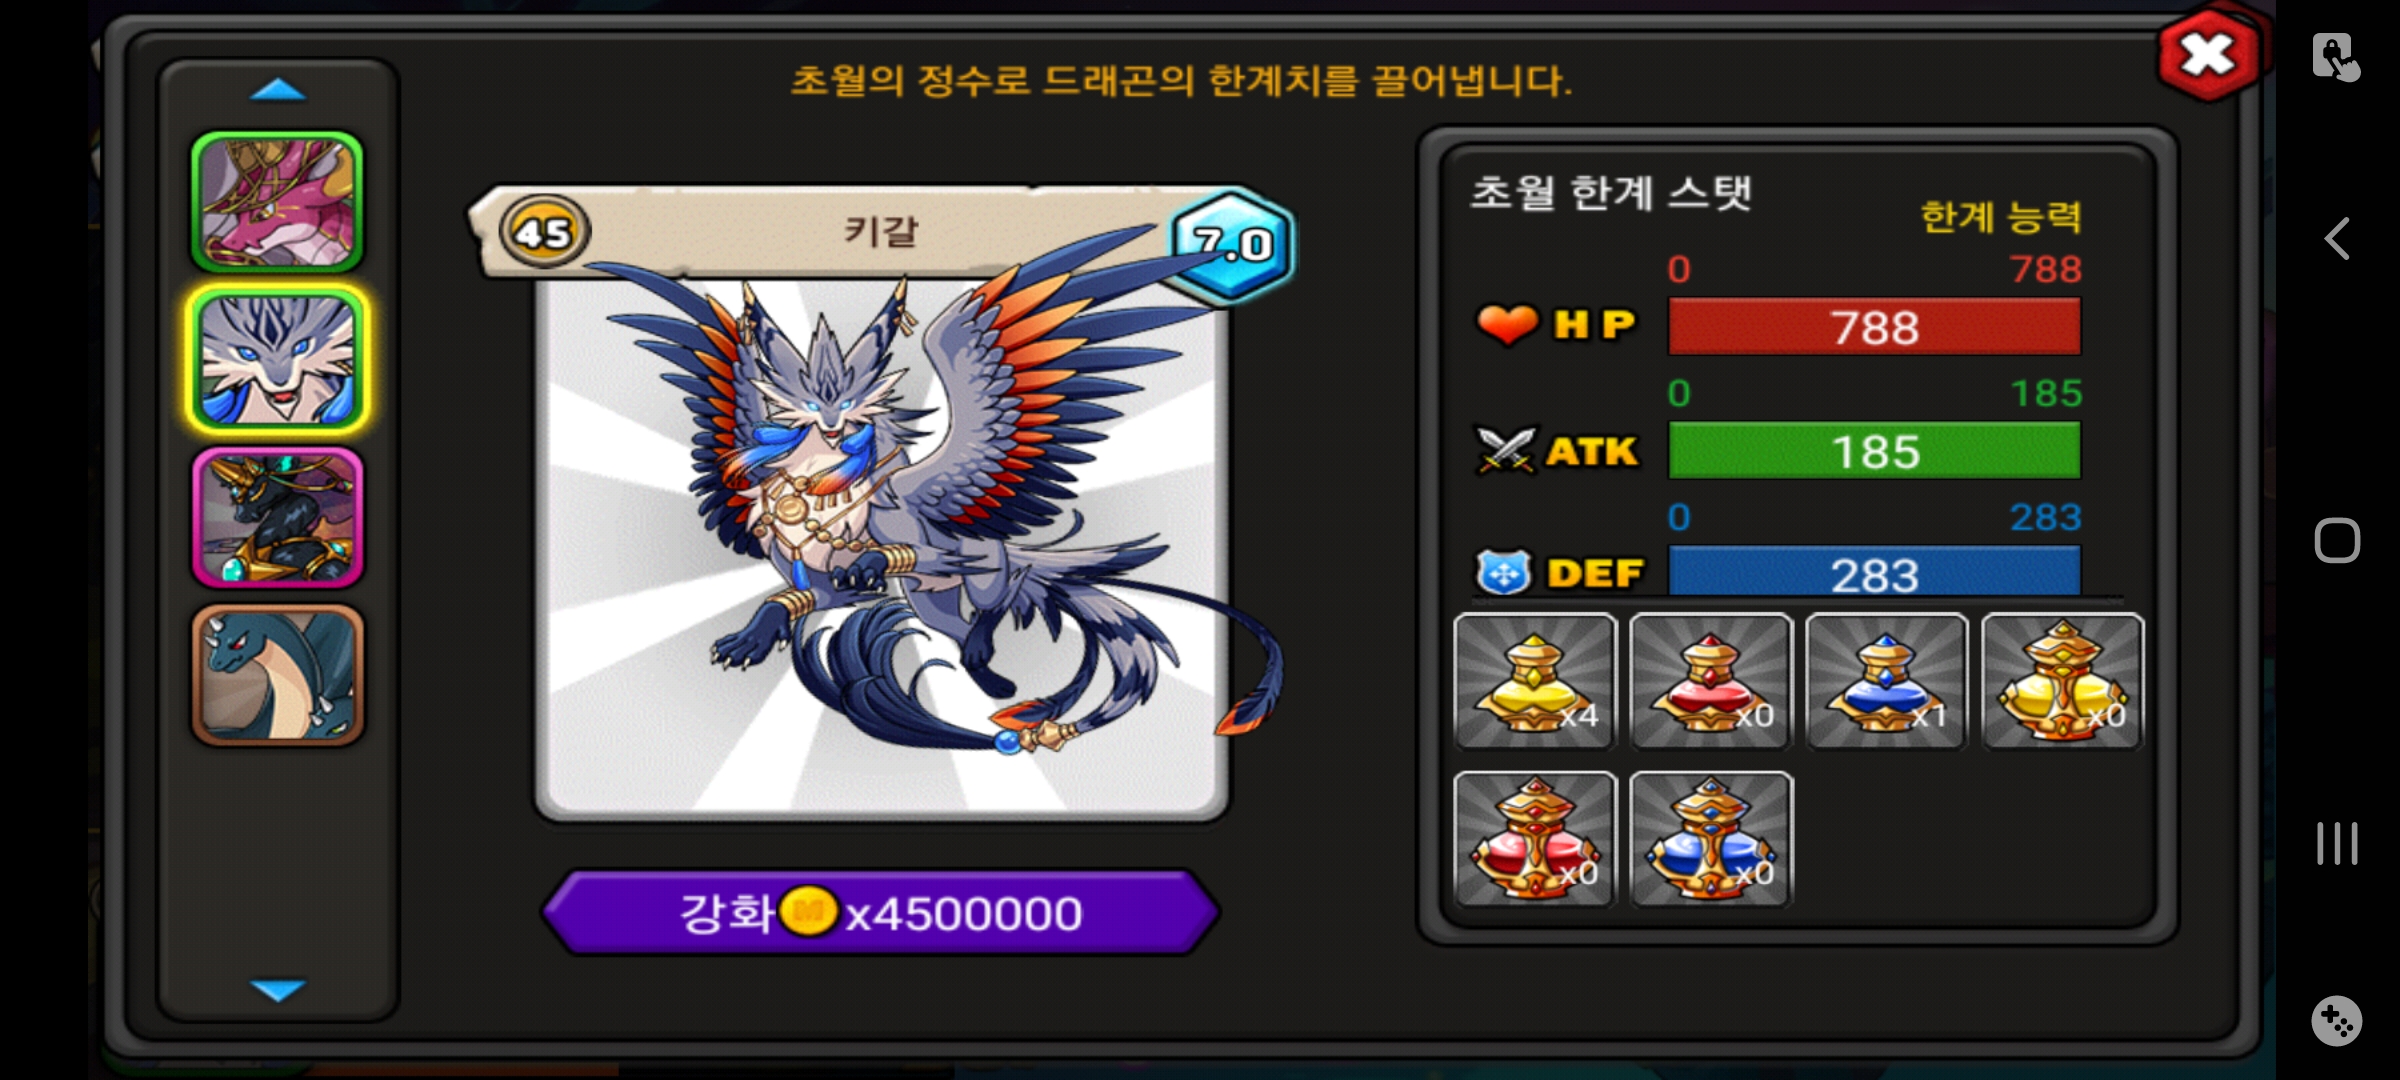This screenshot has width=2400, height=1080.
Task: Select the small red essence potion x0
Action: click(x=1711, y=681)
